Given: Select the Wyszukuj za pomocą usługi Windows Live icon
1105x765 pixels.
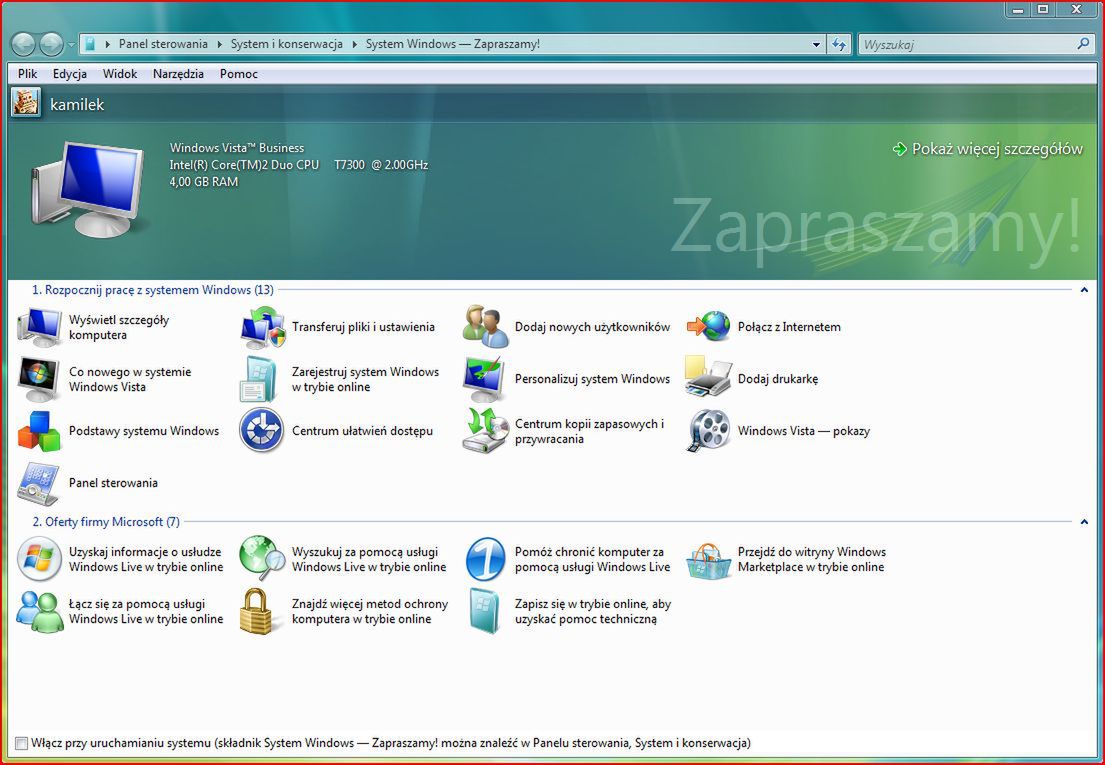Looking at the screenshot, I should tap(262, 559).
